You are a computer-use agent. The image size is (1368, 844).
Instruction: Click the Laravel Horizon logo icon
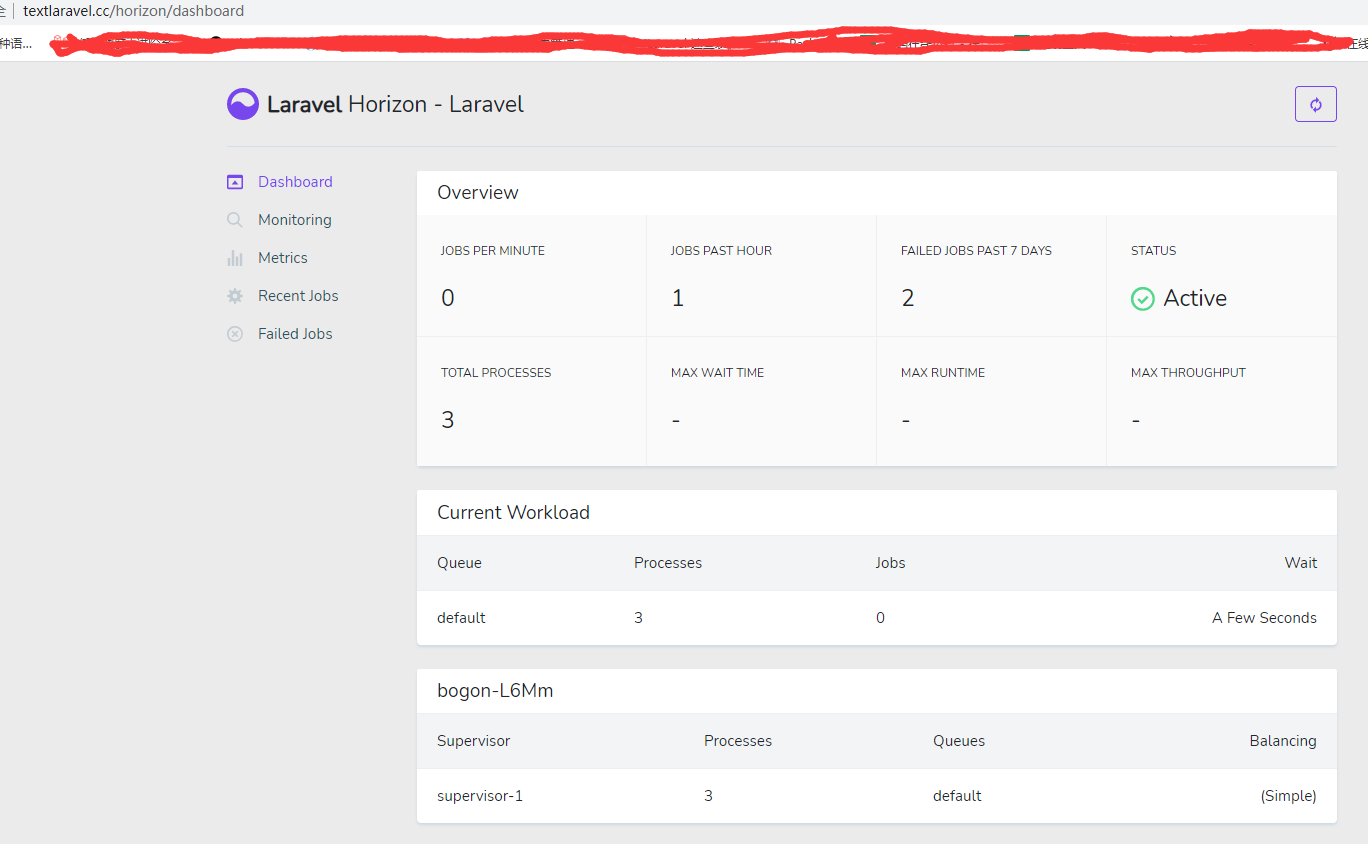click(243, 104)
